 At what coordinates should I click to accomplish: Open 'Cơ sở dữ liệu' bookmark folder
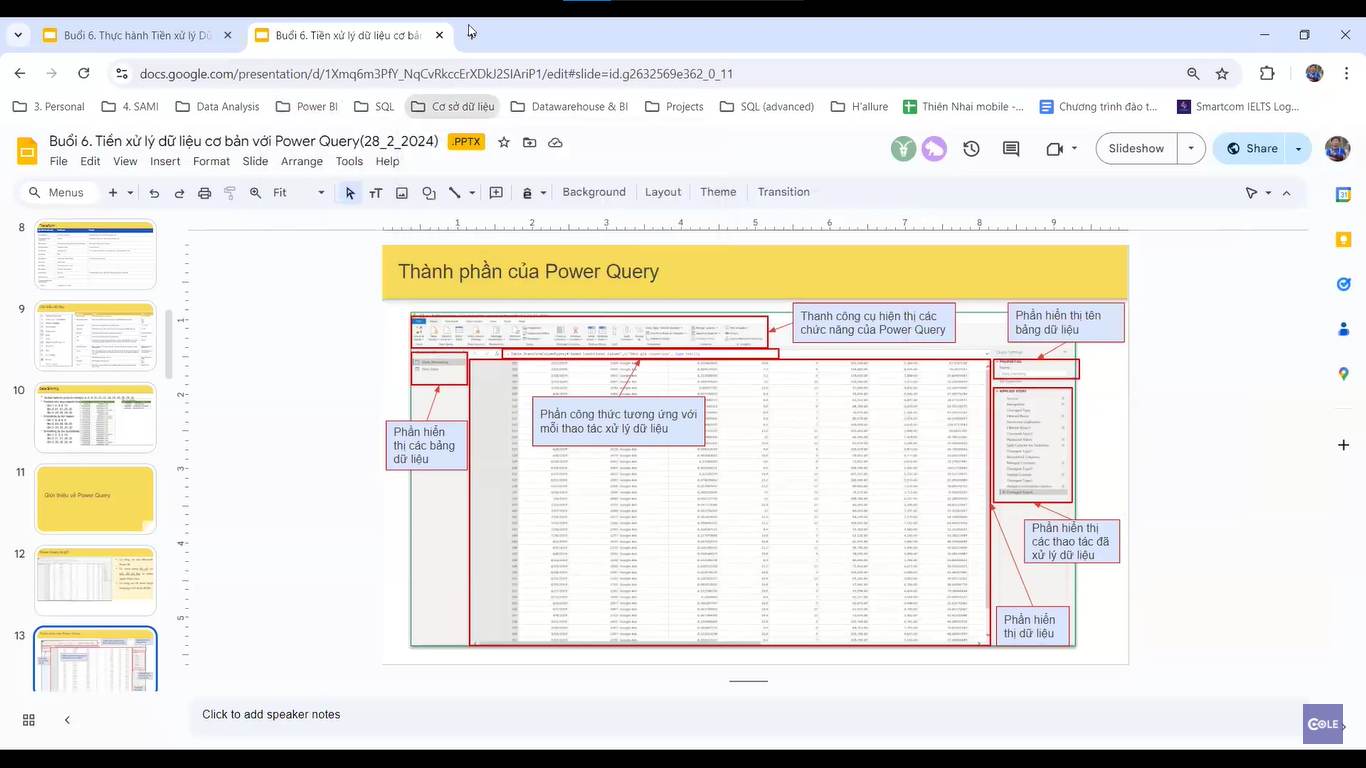tap(451, 106)
